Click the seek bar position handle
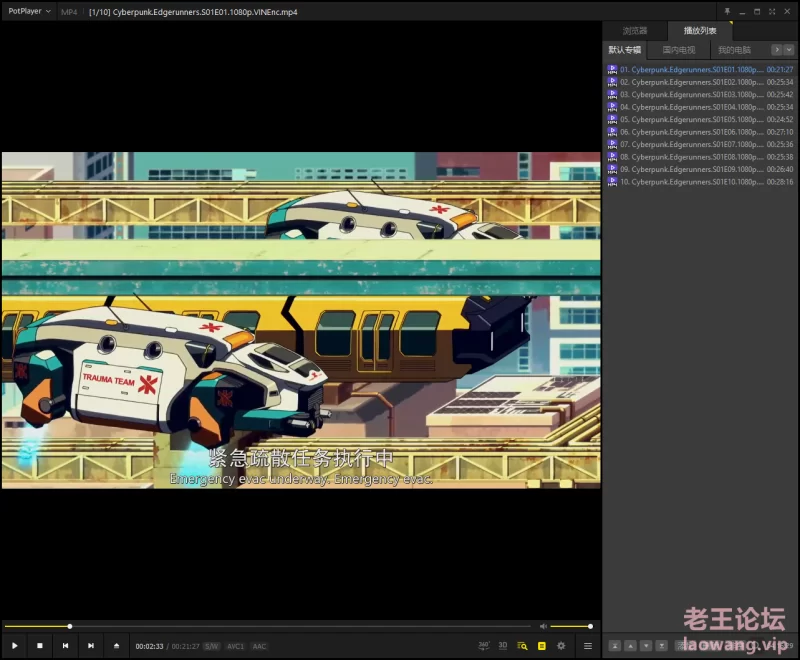This screenshot has height=660, width=800. pyautogui.click(x=70, y=626)
